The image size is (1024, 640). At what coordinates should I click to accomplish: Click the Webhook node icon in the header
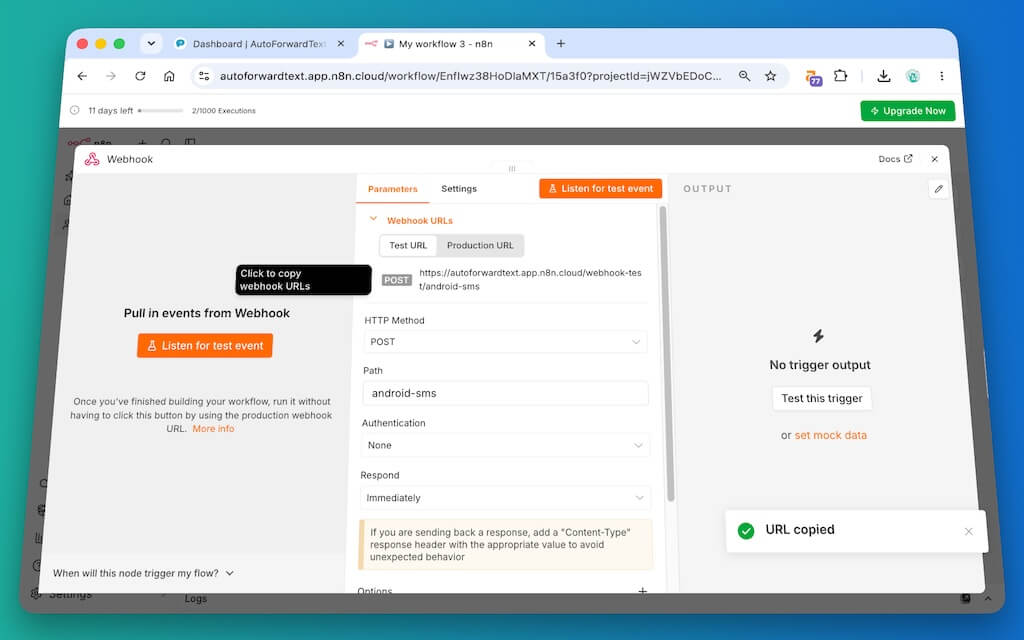[x=92, y=159]
